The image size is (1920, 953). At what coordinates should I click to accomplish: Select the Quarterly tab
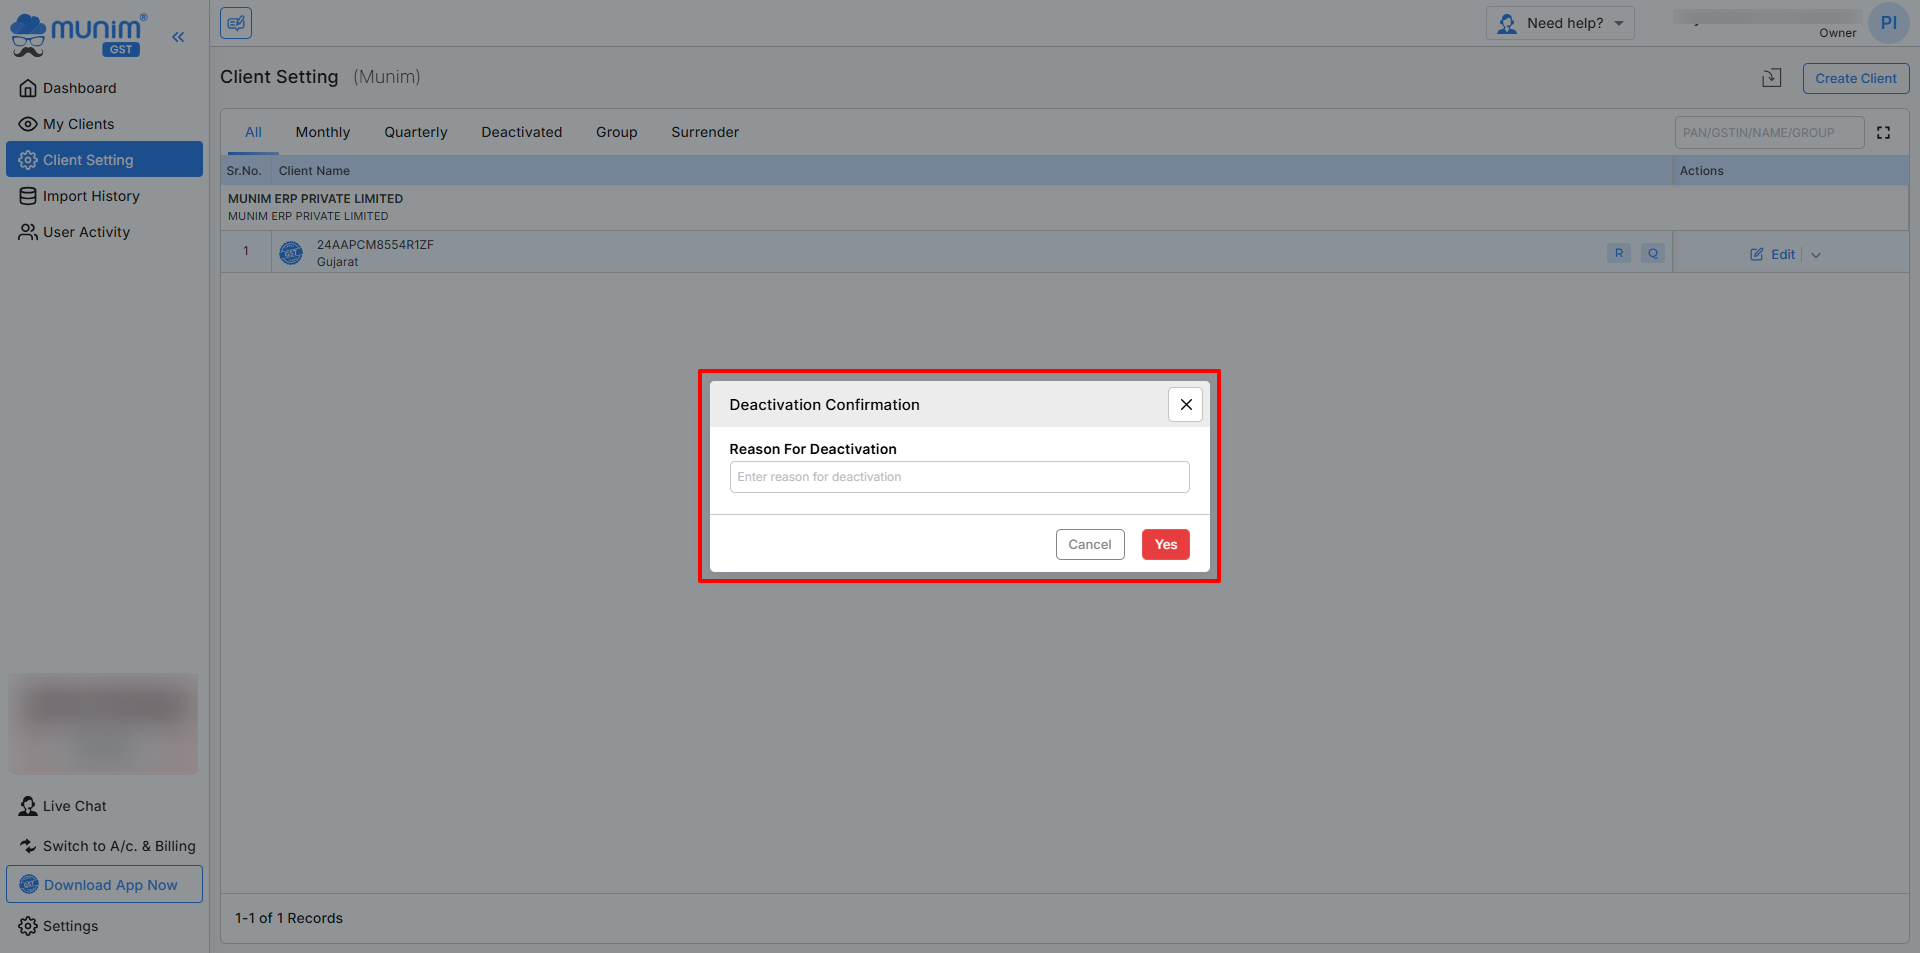pyautogui.click(x=415, y=132)
